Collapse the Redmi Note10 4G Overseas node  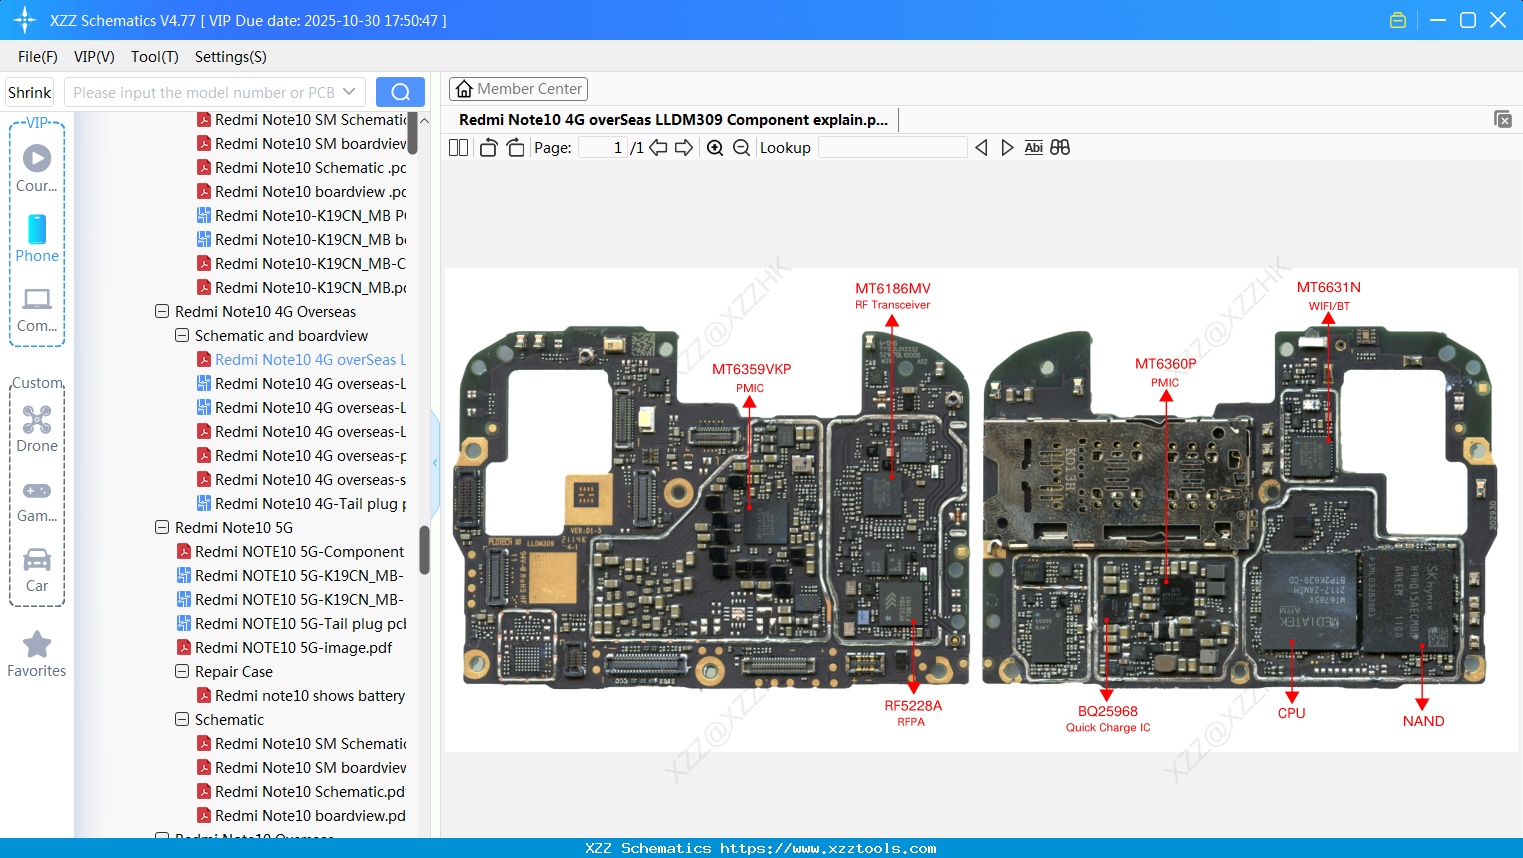click(x=161, y=311)
